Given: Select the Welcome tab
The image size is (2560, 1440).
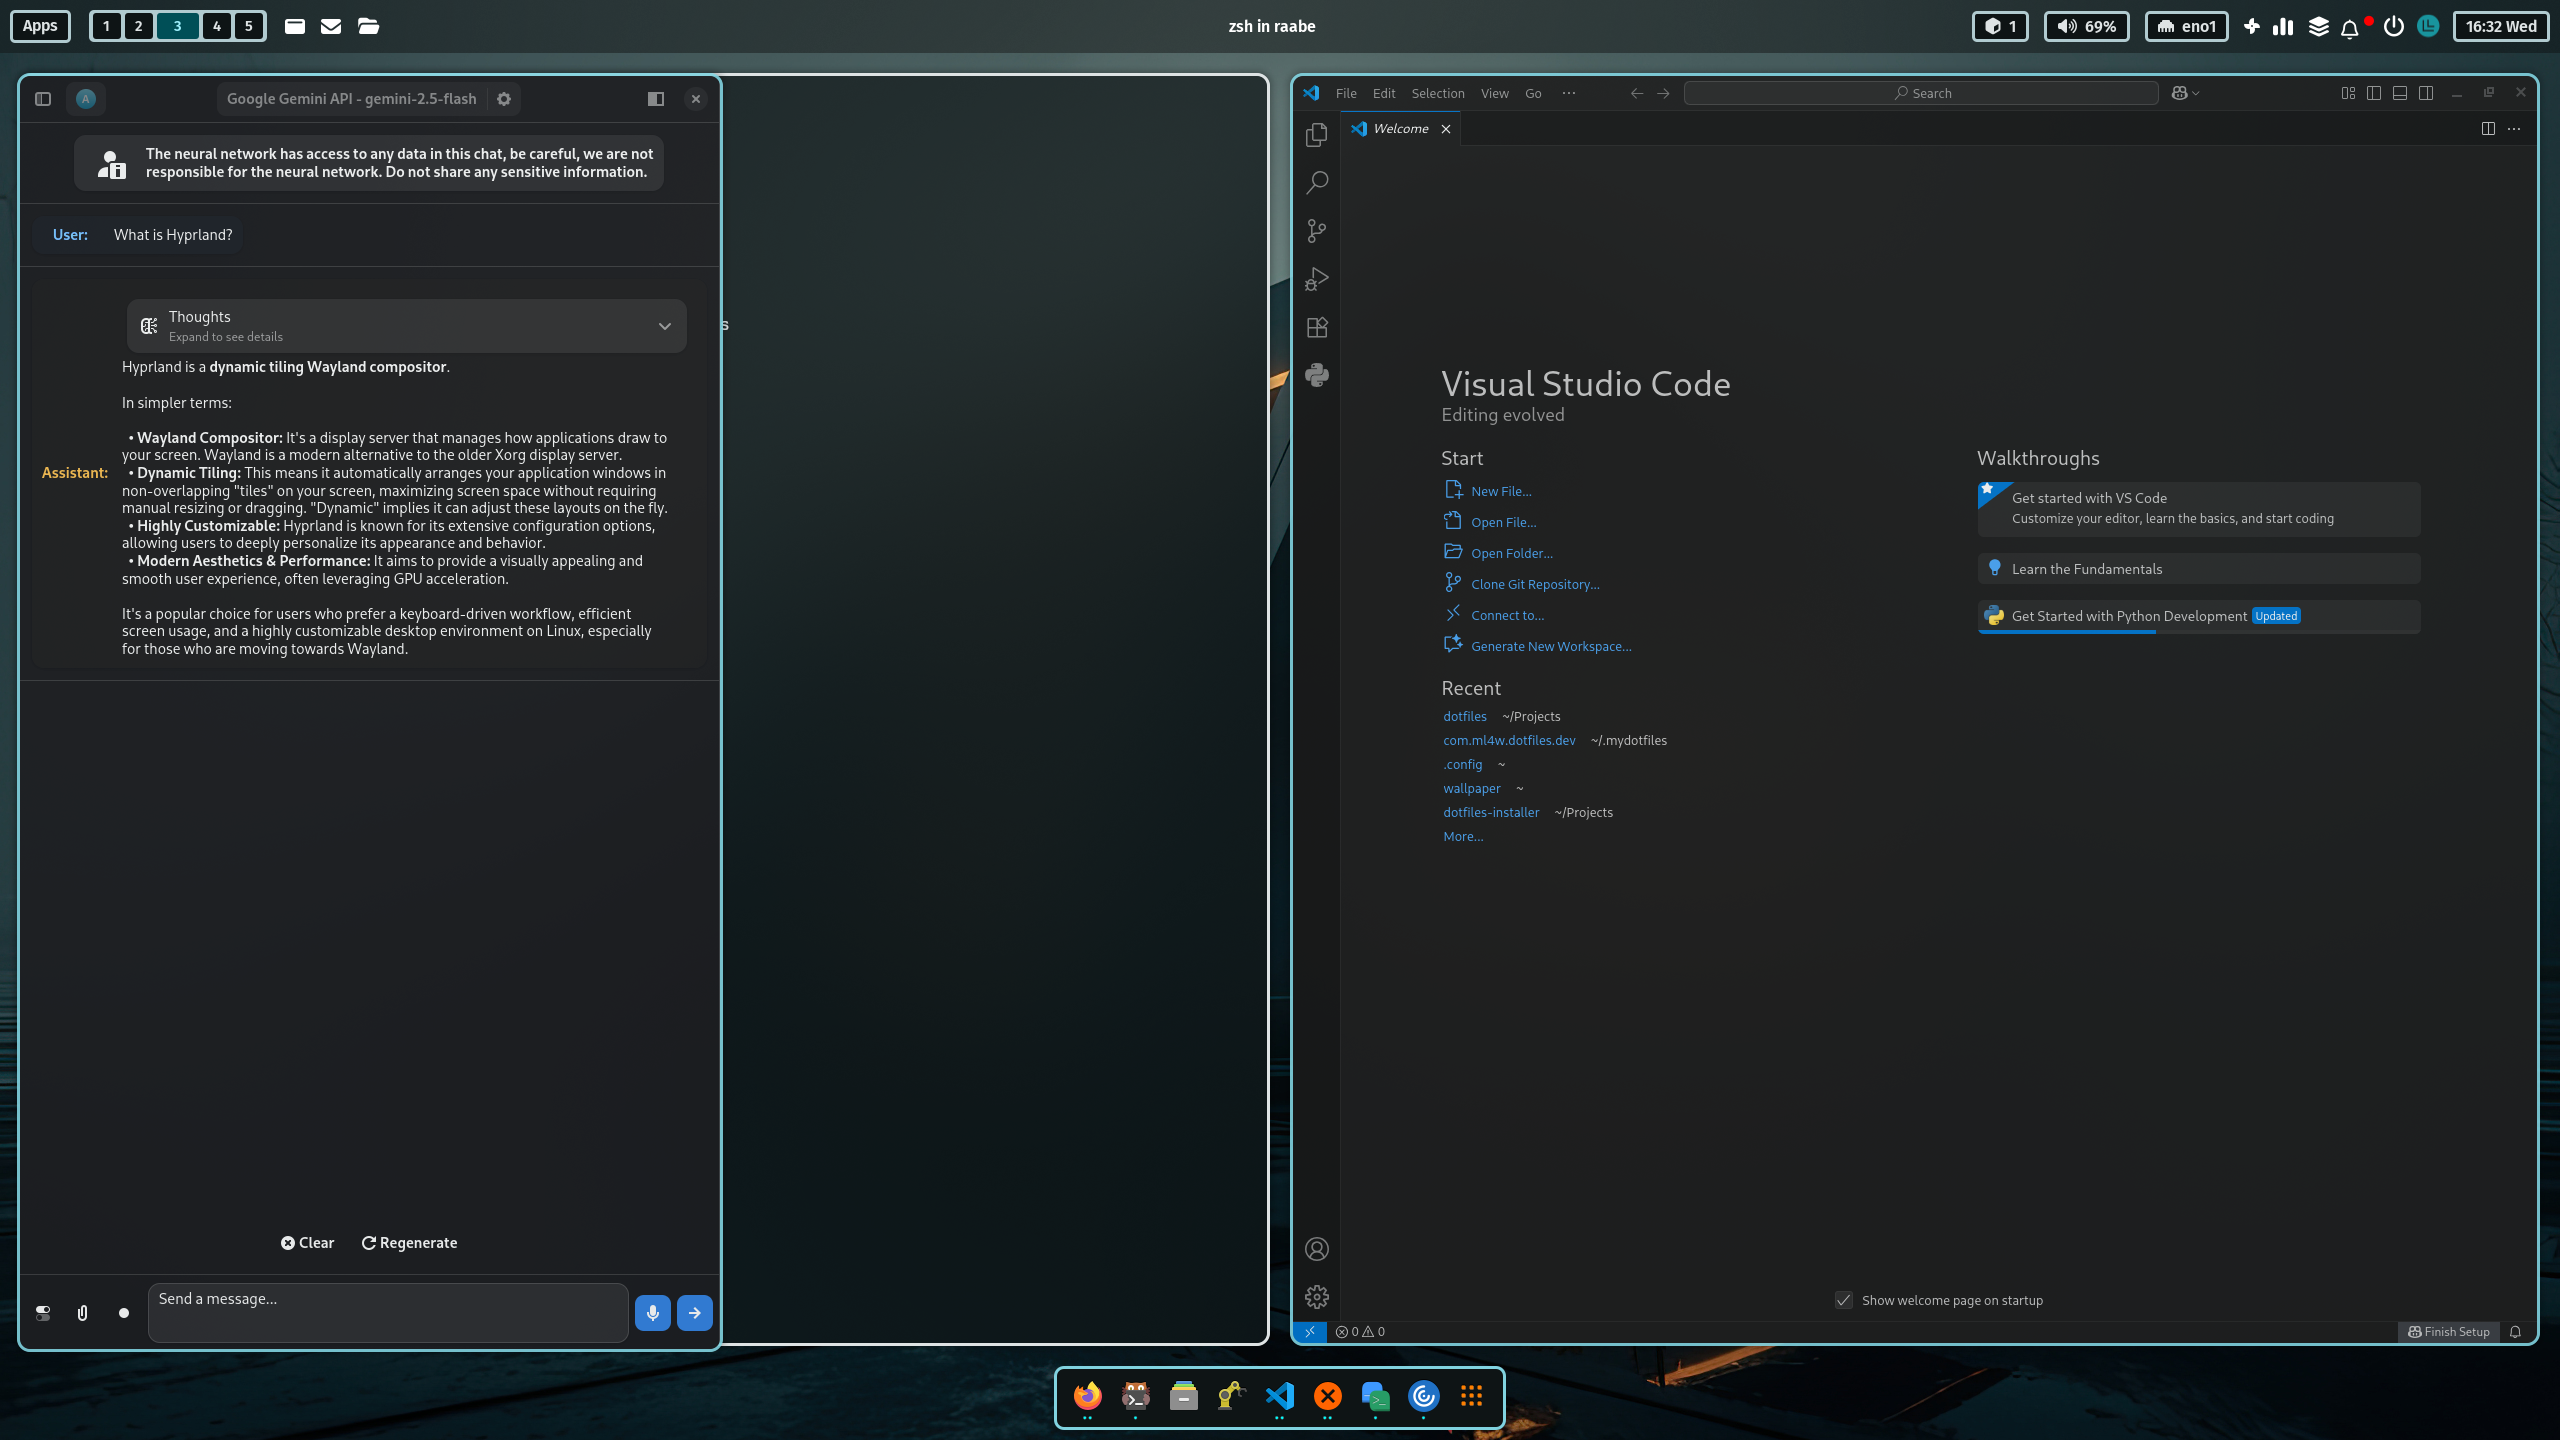Looking at the screenshot, I should [x=1400, y=129].
